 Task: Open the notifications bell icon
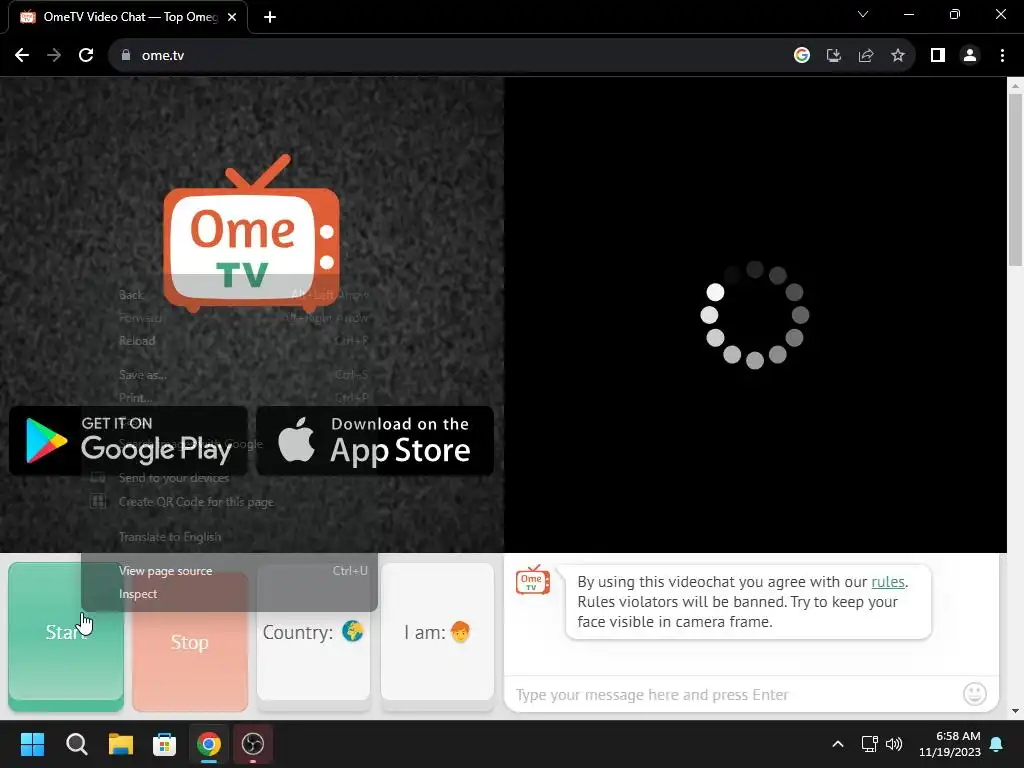997,744
